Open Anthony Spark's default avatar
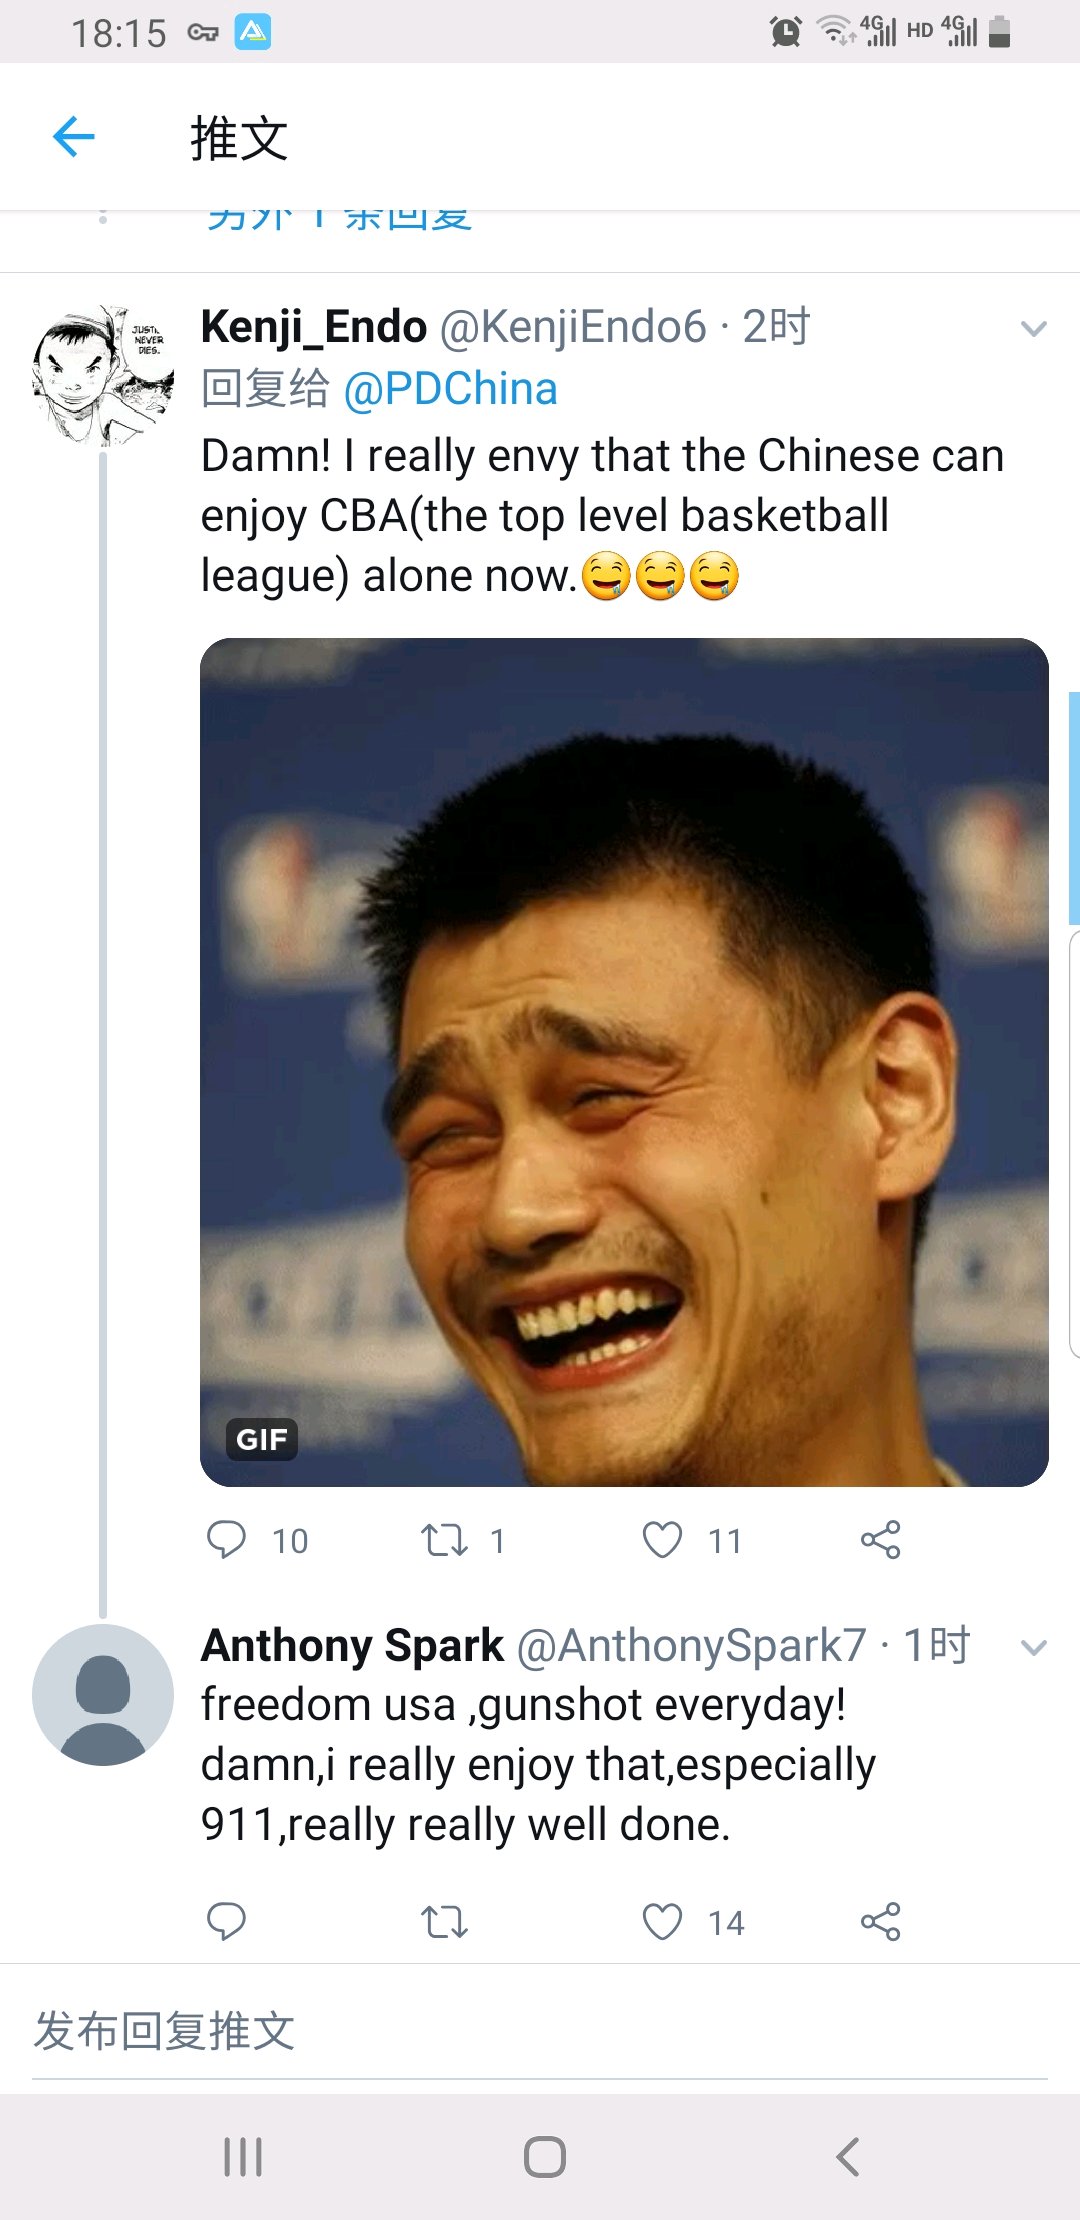Image resolution: width=1080 pixels, height=2220 pixels. pyautogui.click(x=103, y=1695)
